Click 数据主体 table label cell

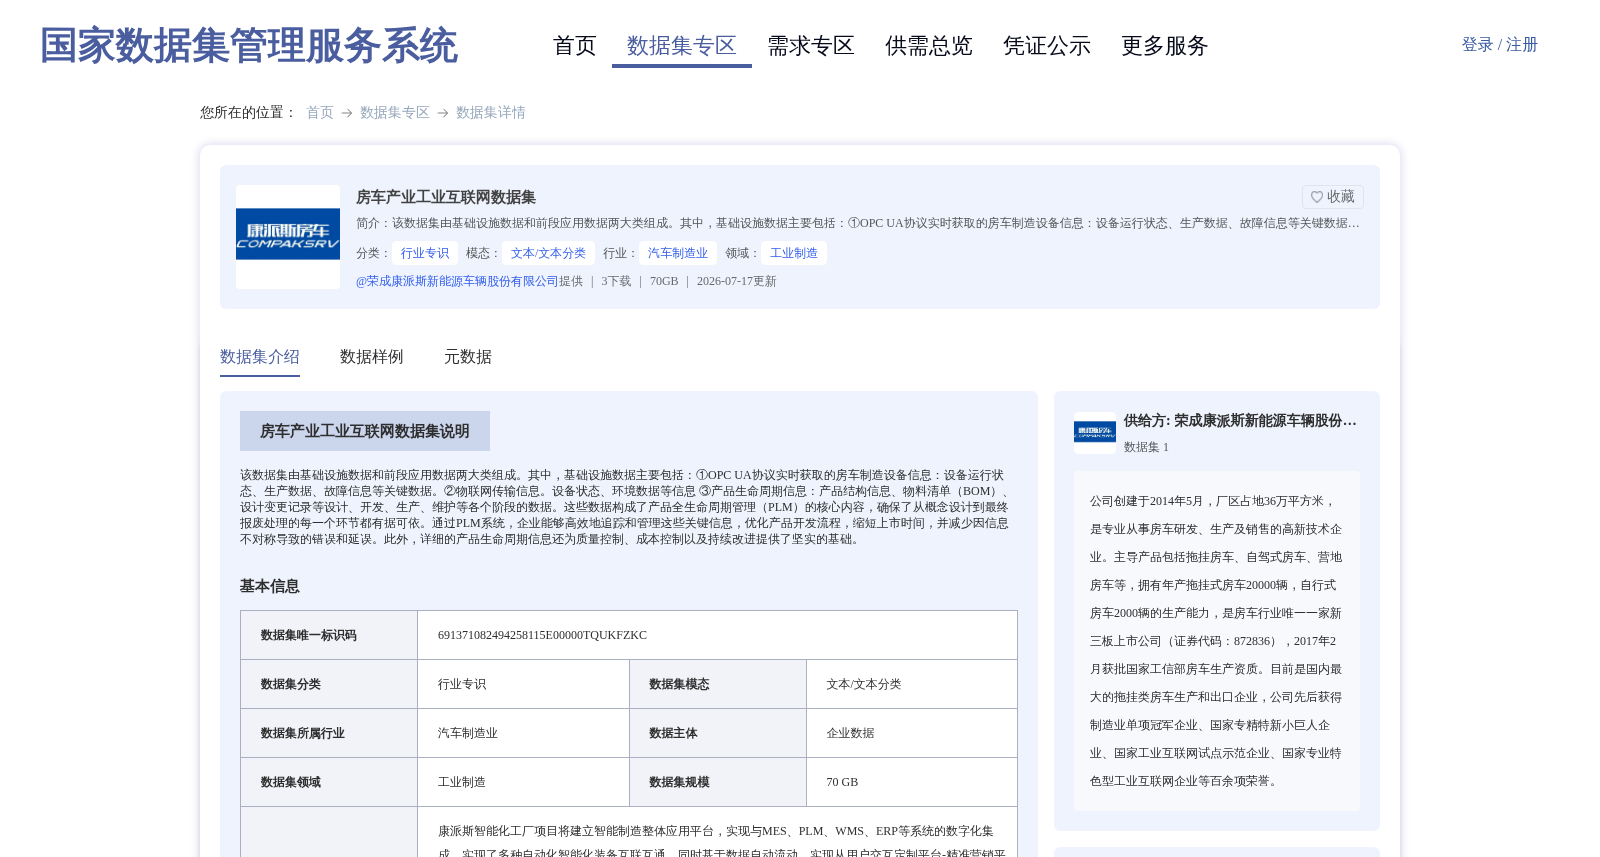click(x=718, y=733)
